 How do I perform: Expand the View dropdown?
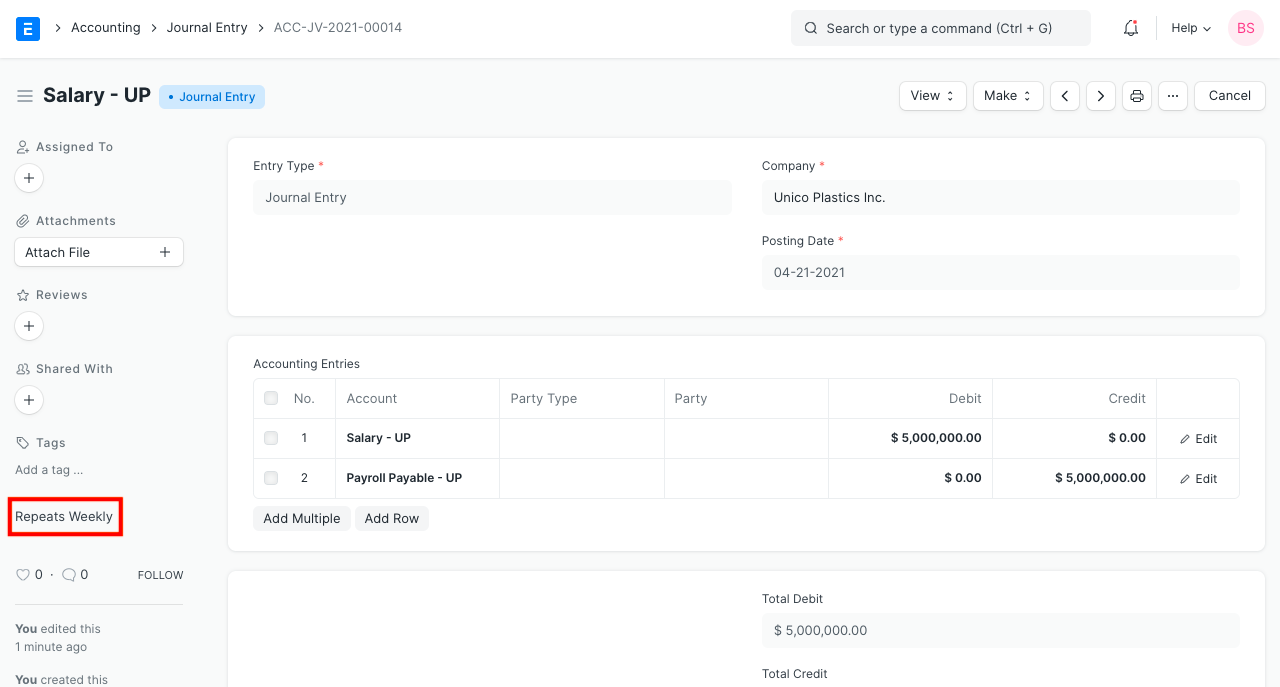(x=932, y=96)
